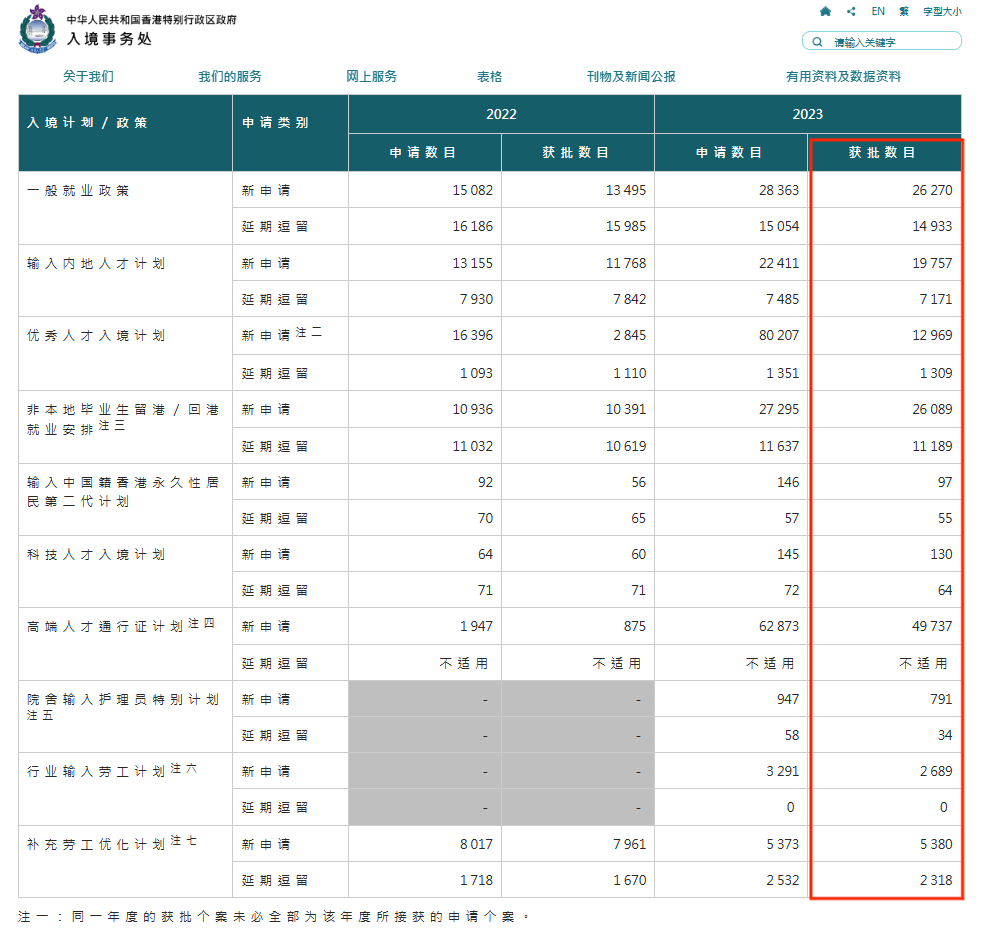The image size is (981, 932).
Task: Click the 入境事务处 site title
Action: (x=109, y=39)
